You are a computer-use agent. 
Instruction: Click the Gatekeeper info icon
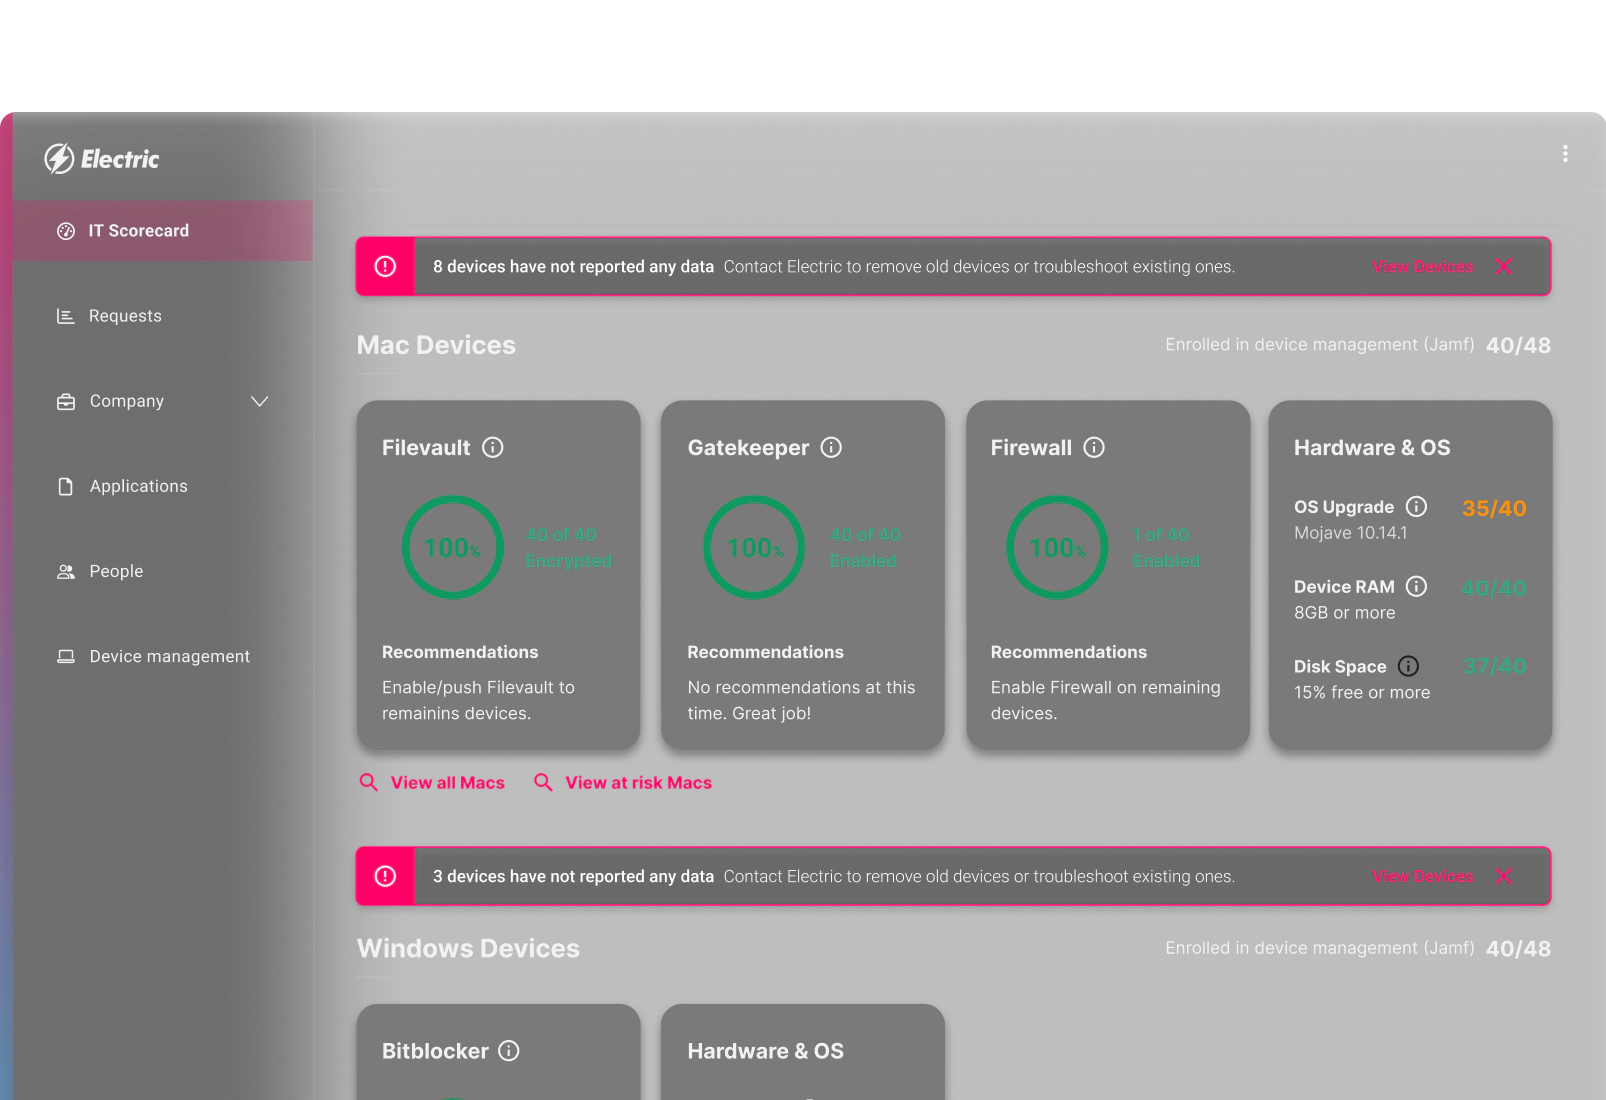click(831, 448)
